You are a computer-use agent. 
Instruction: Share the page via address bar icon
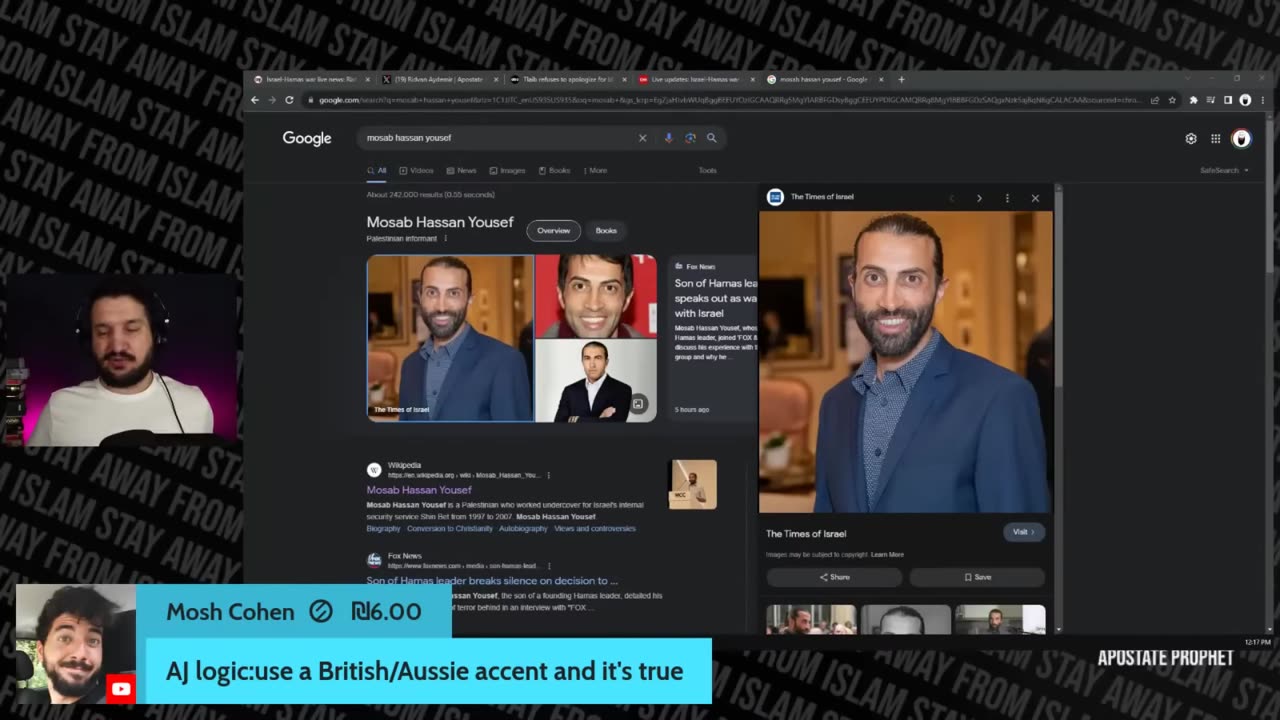point(1155,100)
